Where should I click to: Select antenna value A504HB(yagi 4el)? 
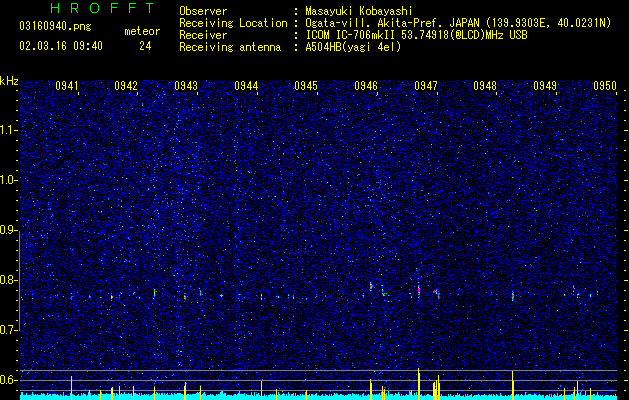(x=353, y=47)
